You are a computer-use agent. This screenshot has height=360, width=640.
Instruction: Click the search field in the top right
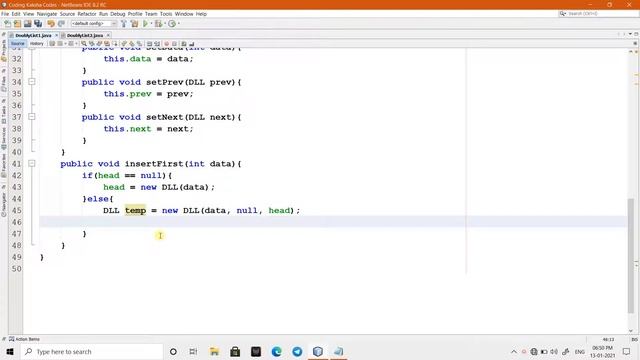(598, 14)
